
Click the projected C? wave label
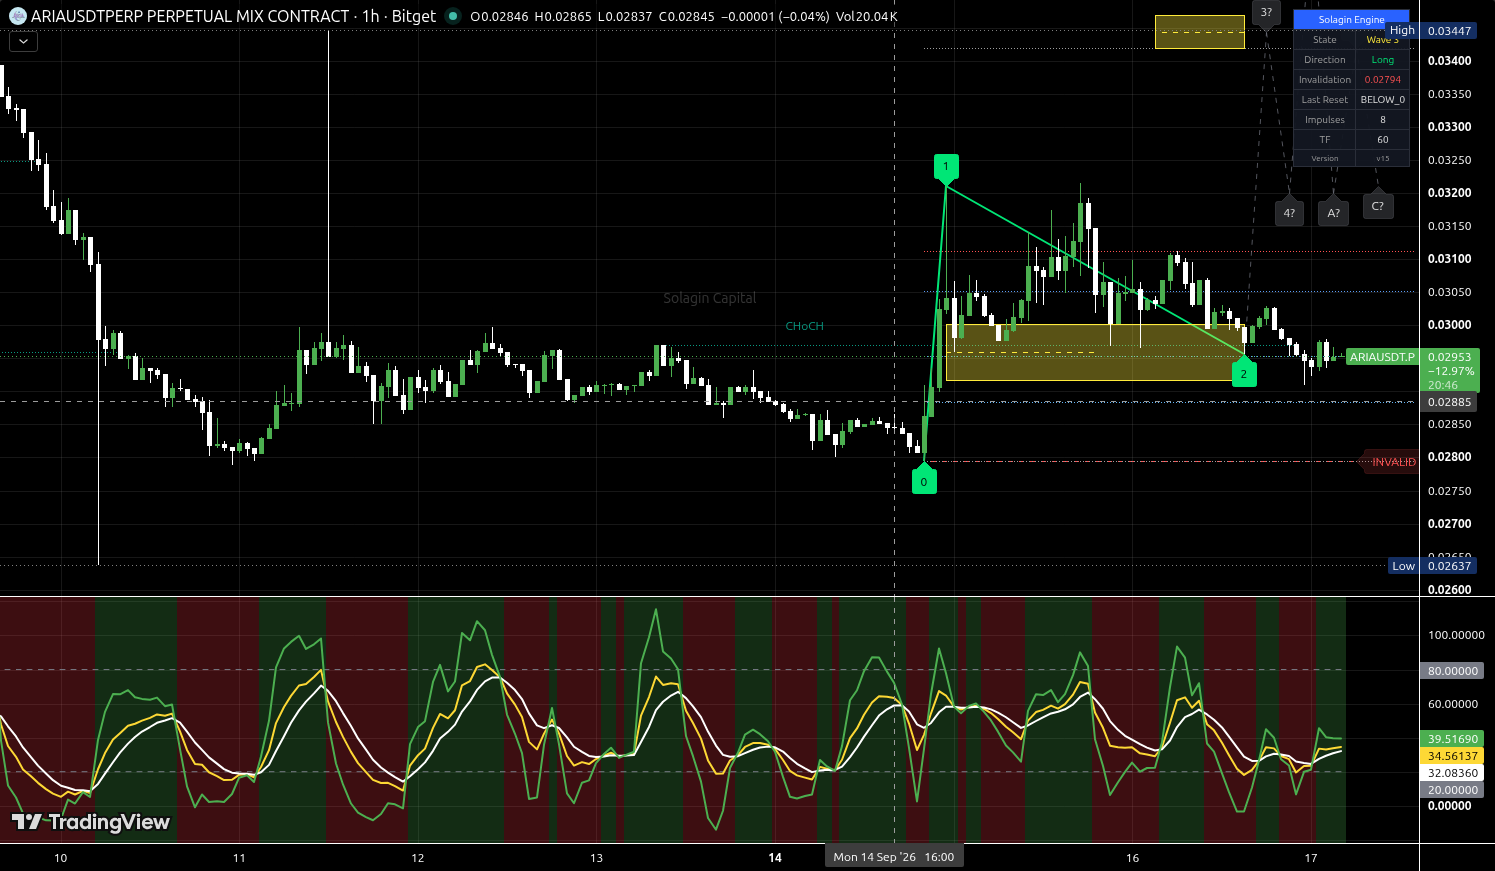(x=1377, y=205)
